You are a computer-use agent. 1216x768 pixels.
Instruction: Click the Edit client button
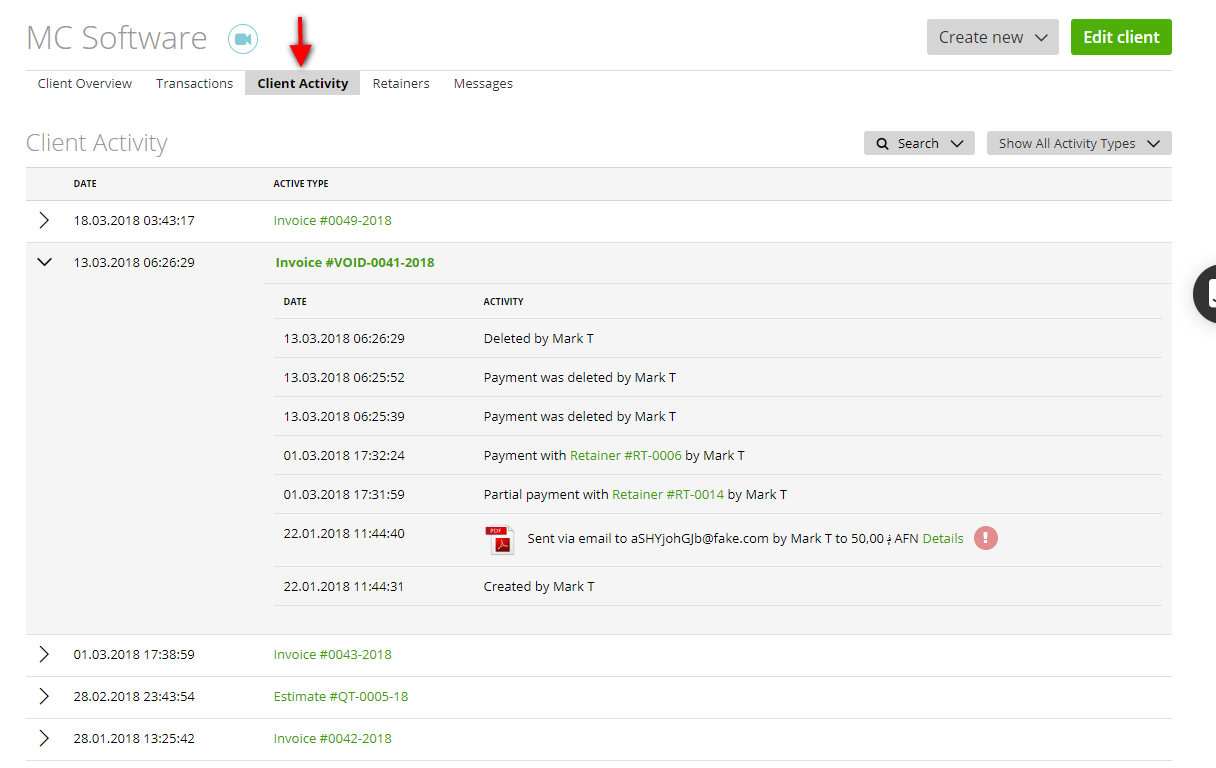click(1121, 36)
